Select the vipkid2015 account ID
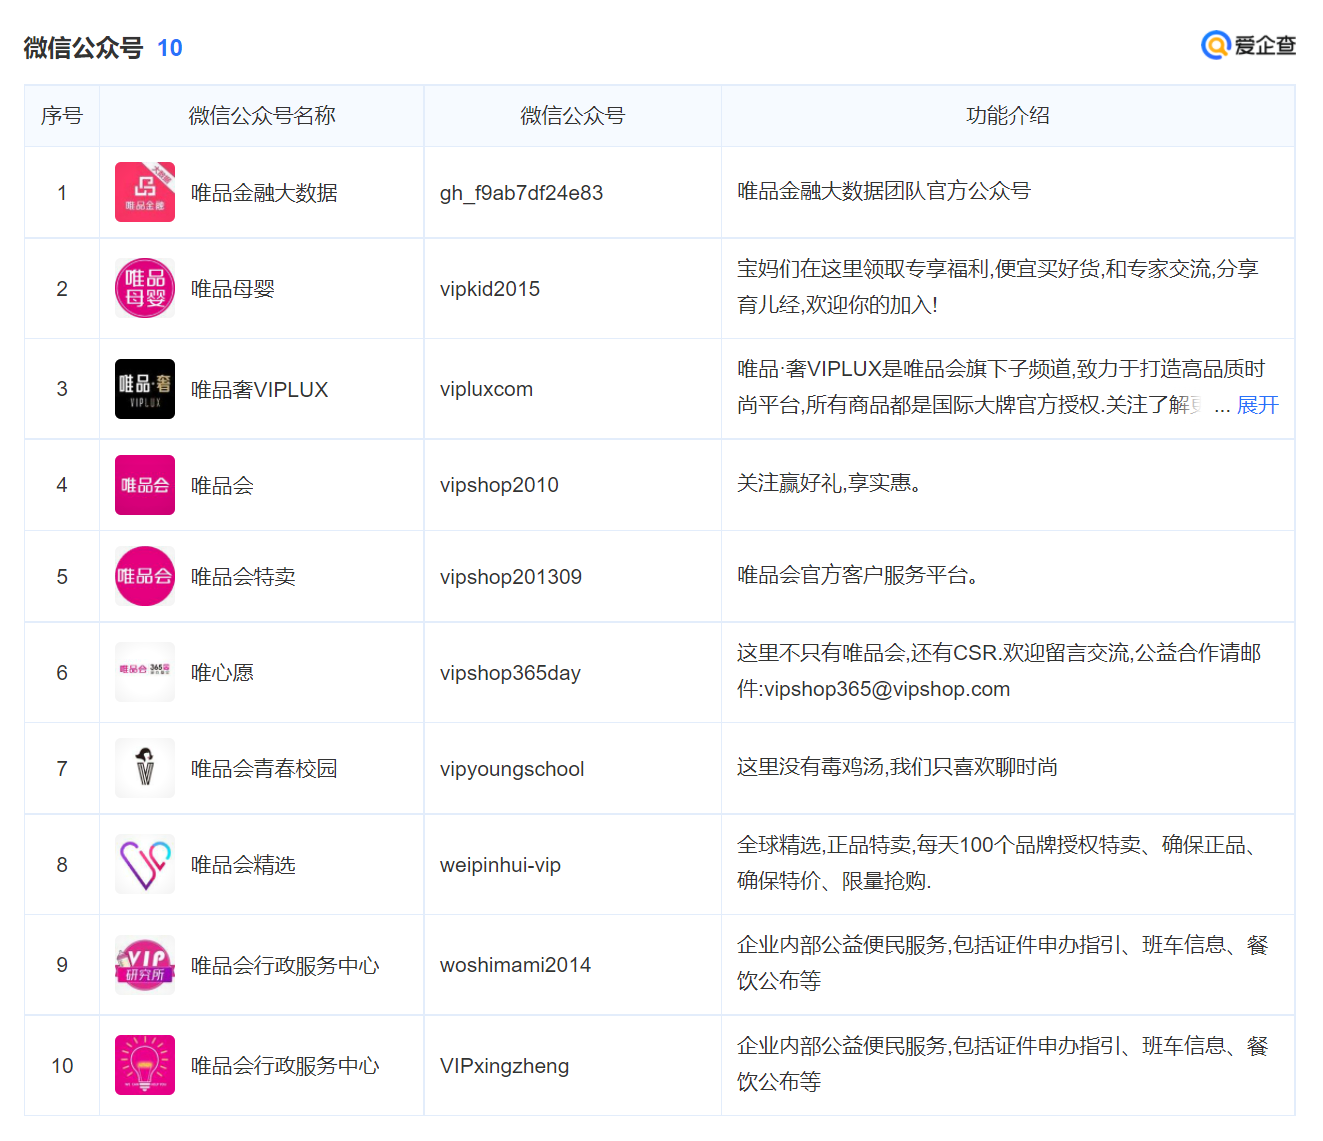1323x1141 pixels. [x=490, y=289]
